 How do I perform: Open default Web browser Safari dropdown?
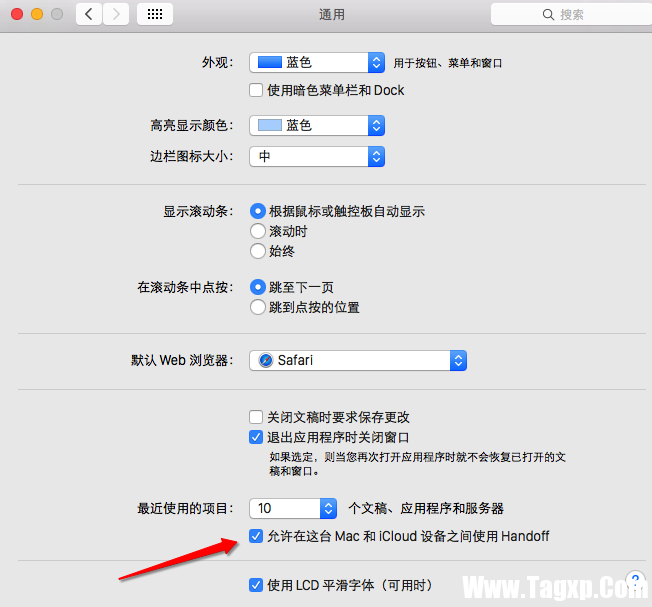358,360
